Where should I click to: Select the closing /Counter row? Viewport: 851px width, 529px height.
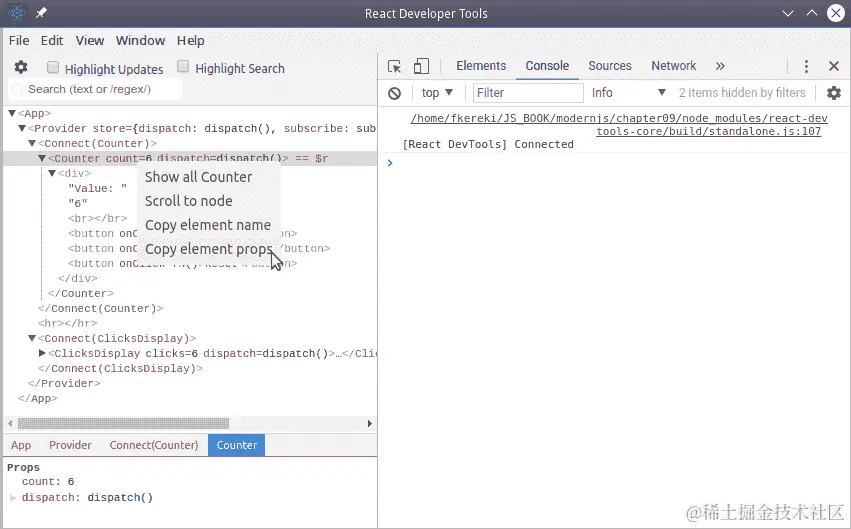pyautogui.click(x=81, y=294)
